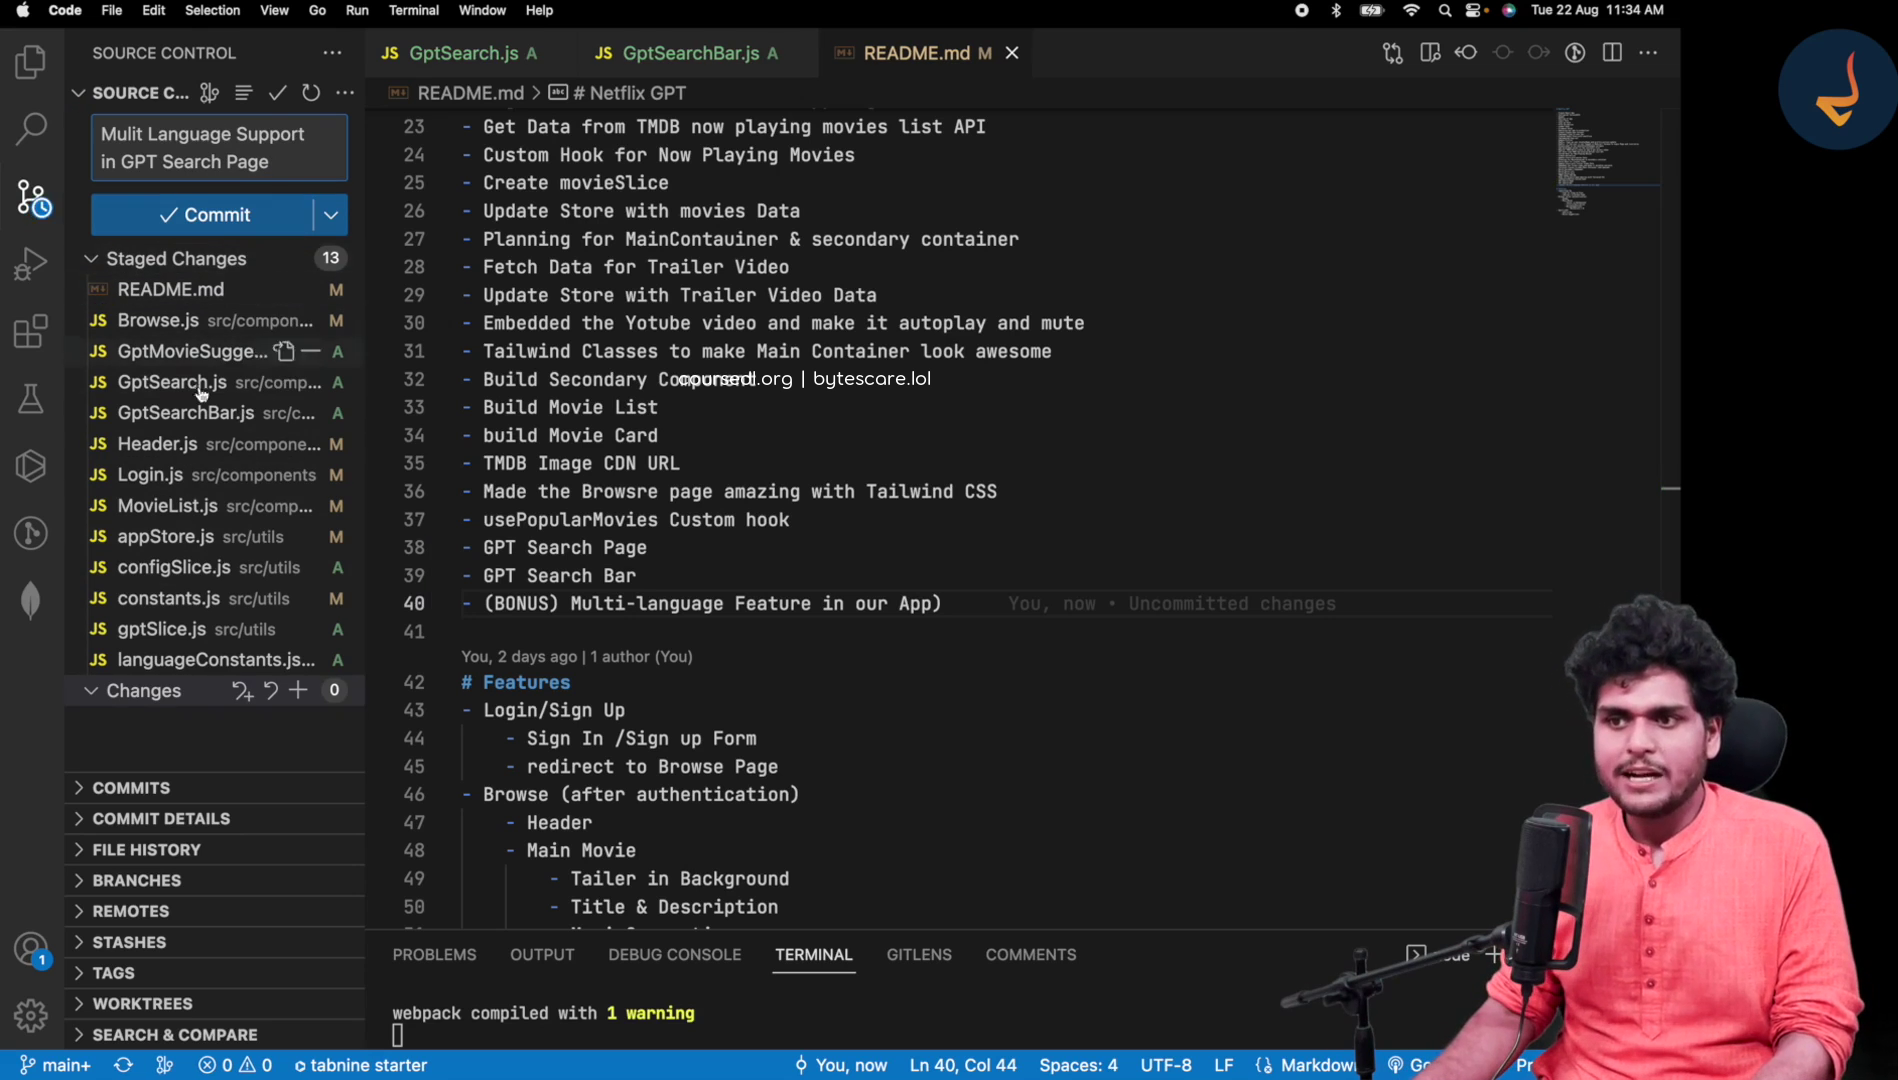This screenshot has width=1898, height=1080.
Task: Click the Commit button
Action: tap(202, 214)
